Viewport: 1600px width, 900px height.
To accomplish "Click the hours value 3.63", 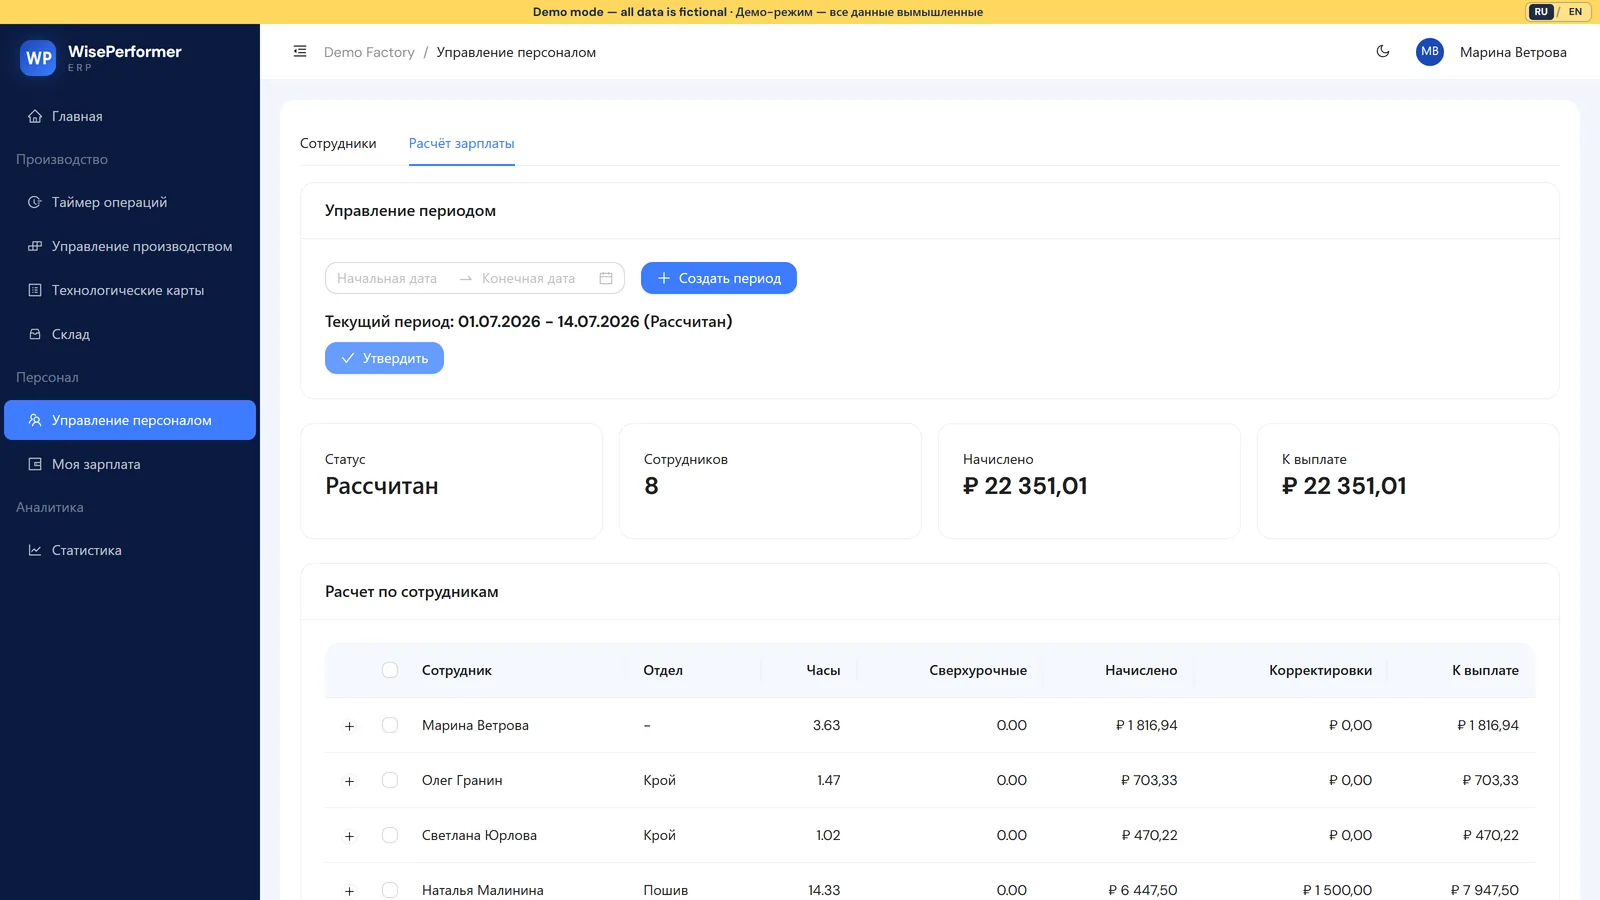I will [x=826, y=725].
